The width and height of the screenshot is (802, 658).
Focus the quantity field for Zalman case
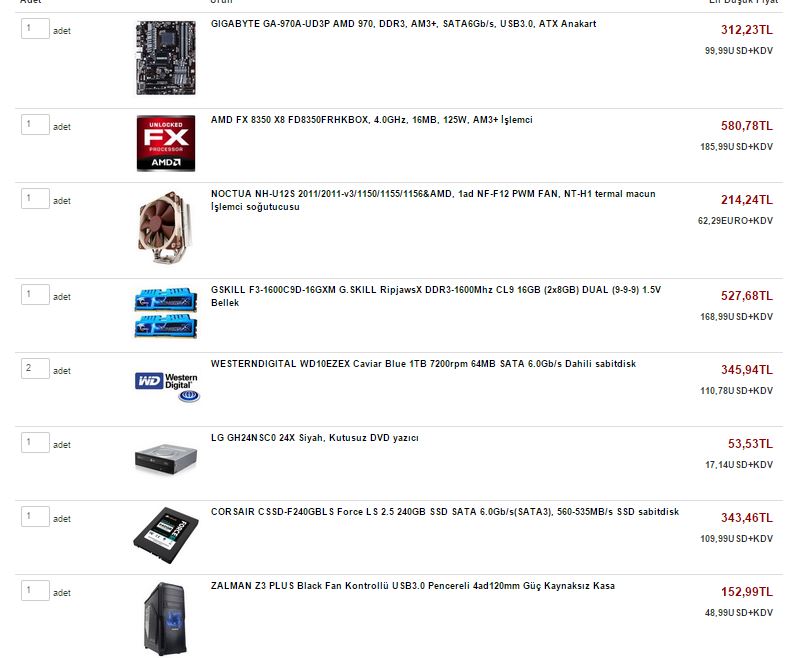[x=35, y=590]
